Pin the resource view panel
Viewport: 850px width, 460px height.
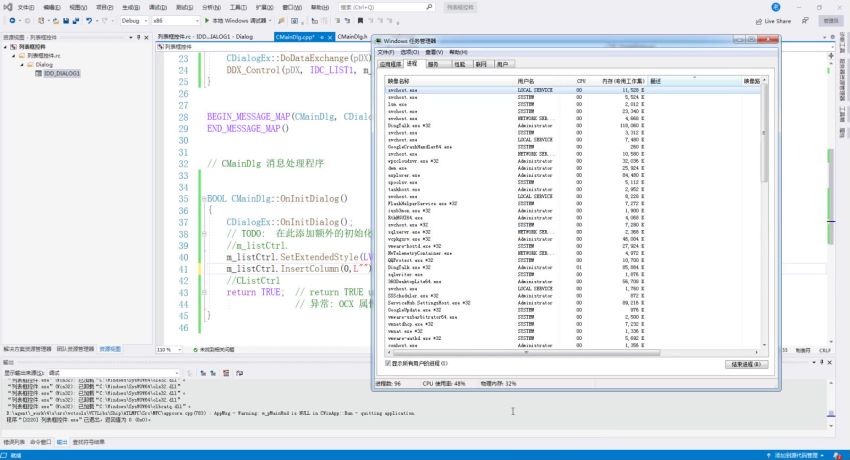pos(138,37)
